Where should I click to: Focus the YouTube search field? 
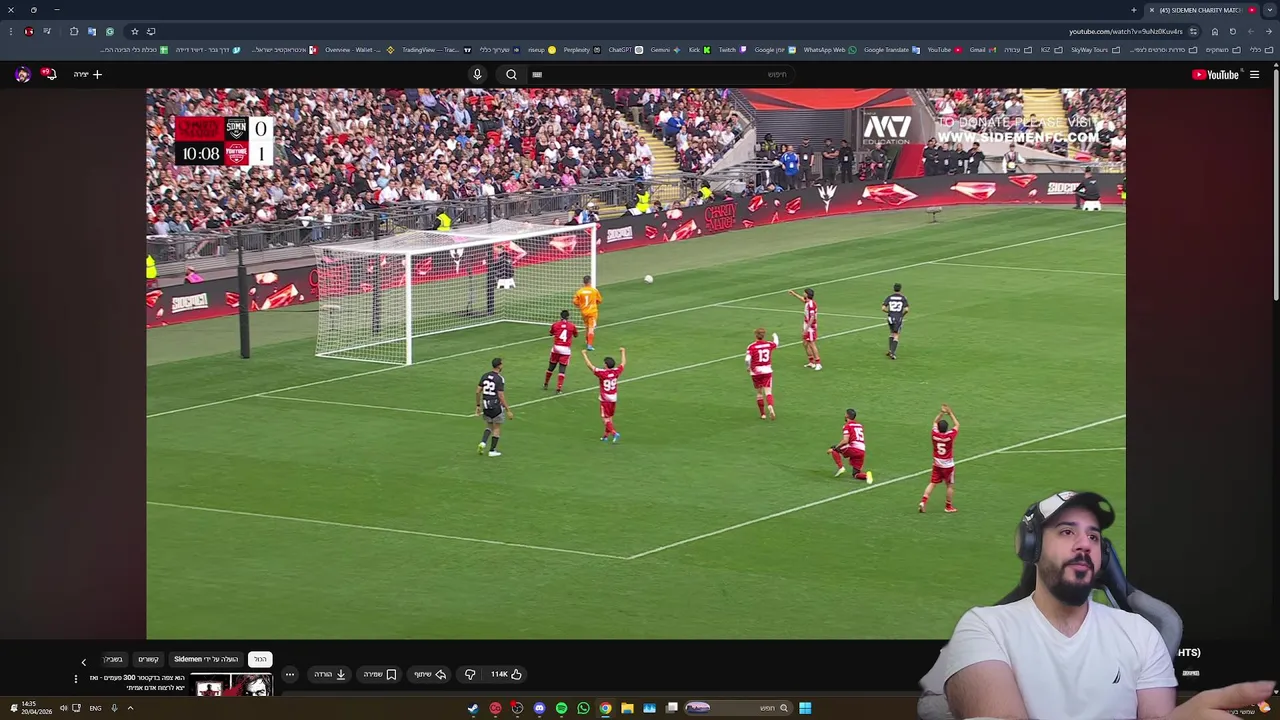tap(660, 74)
